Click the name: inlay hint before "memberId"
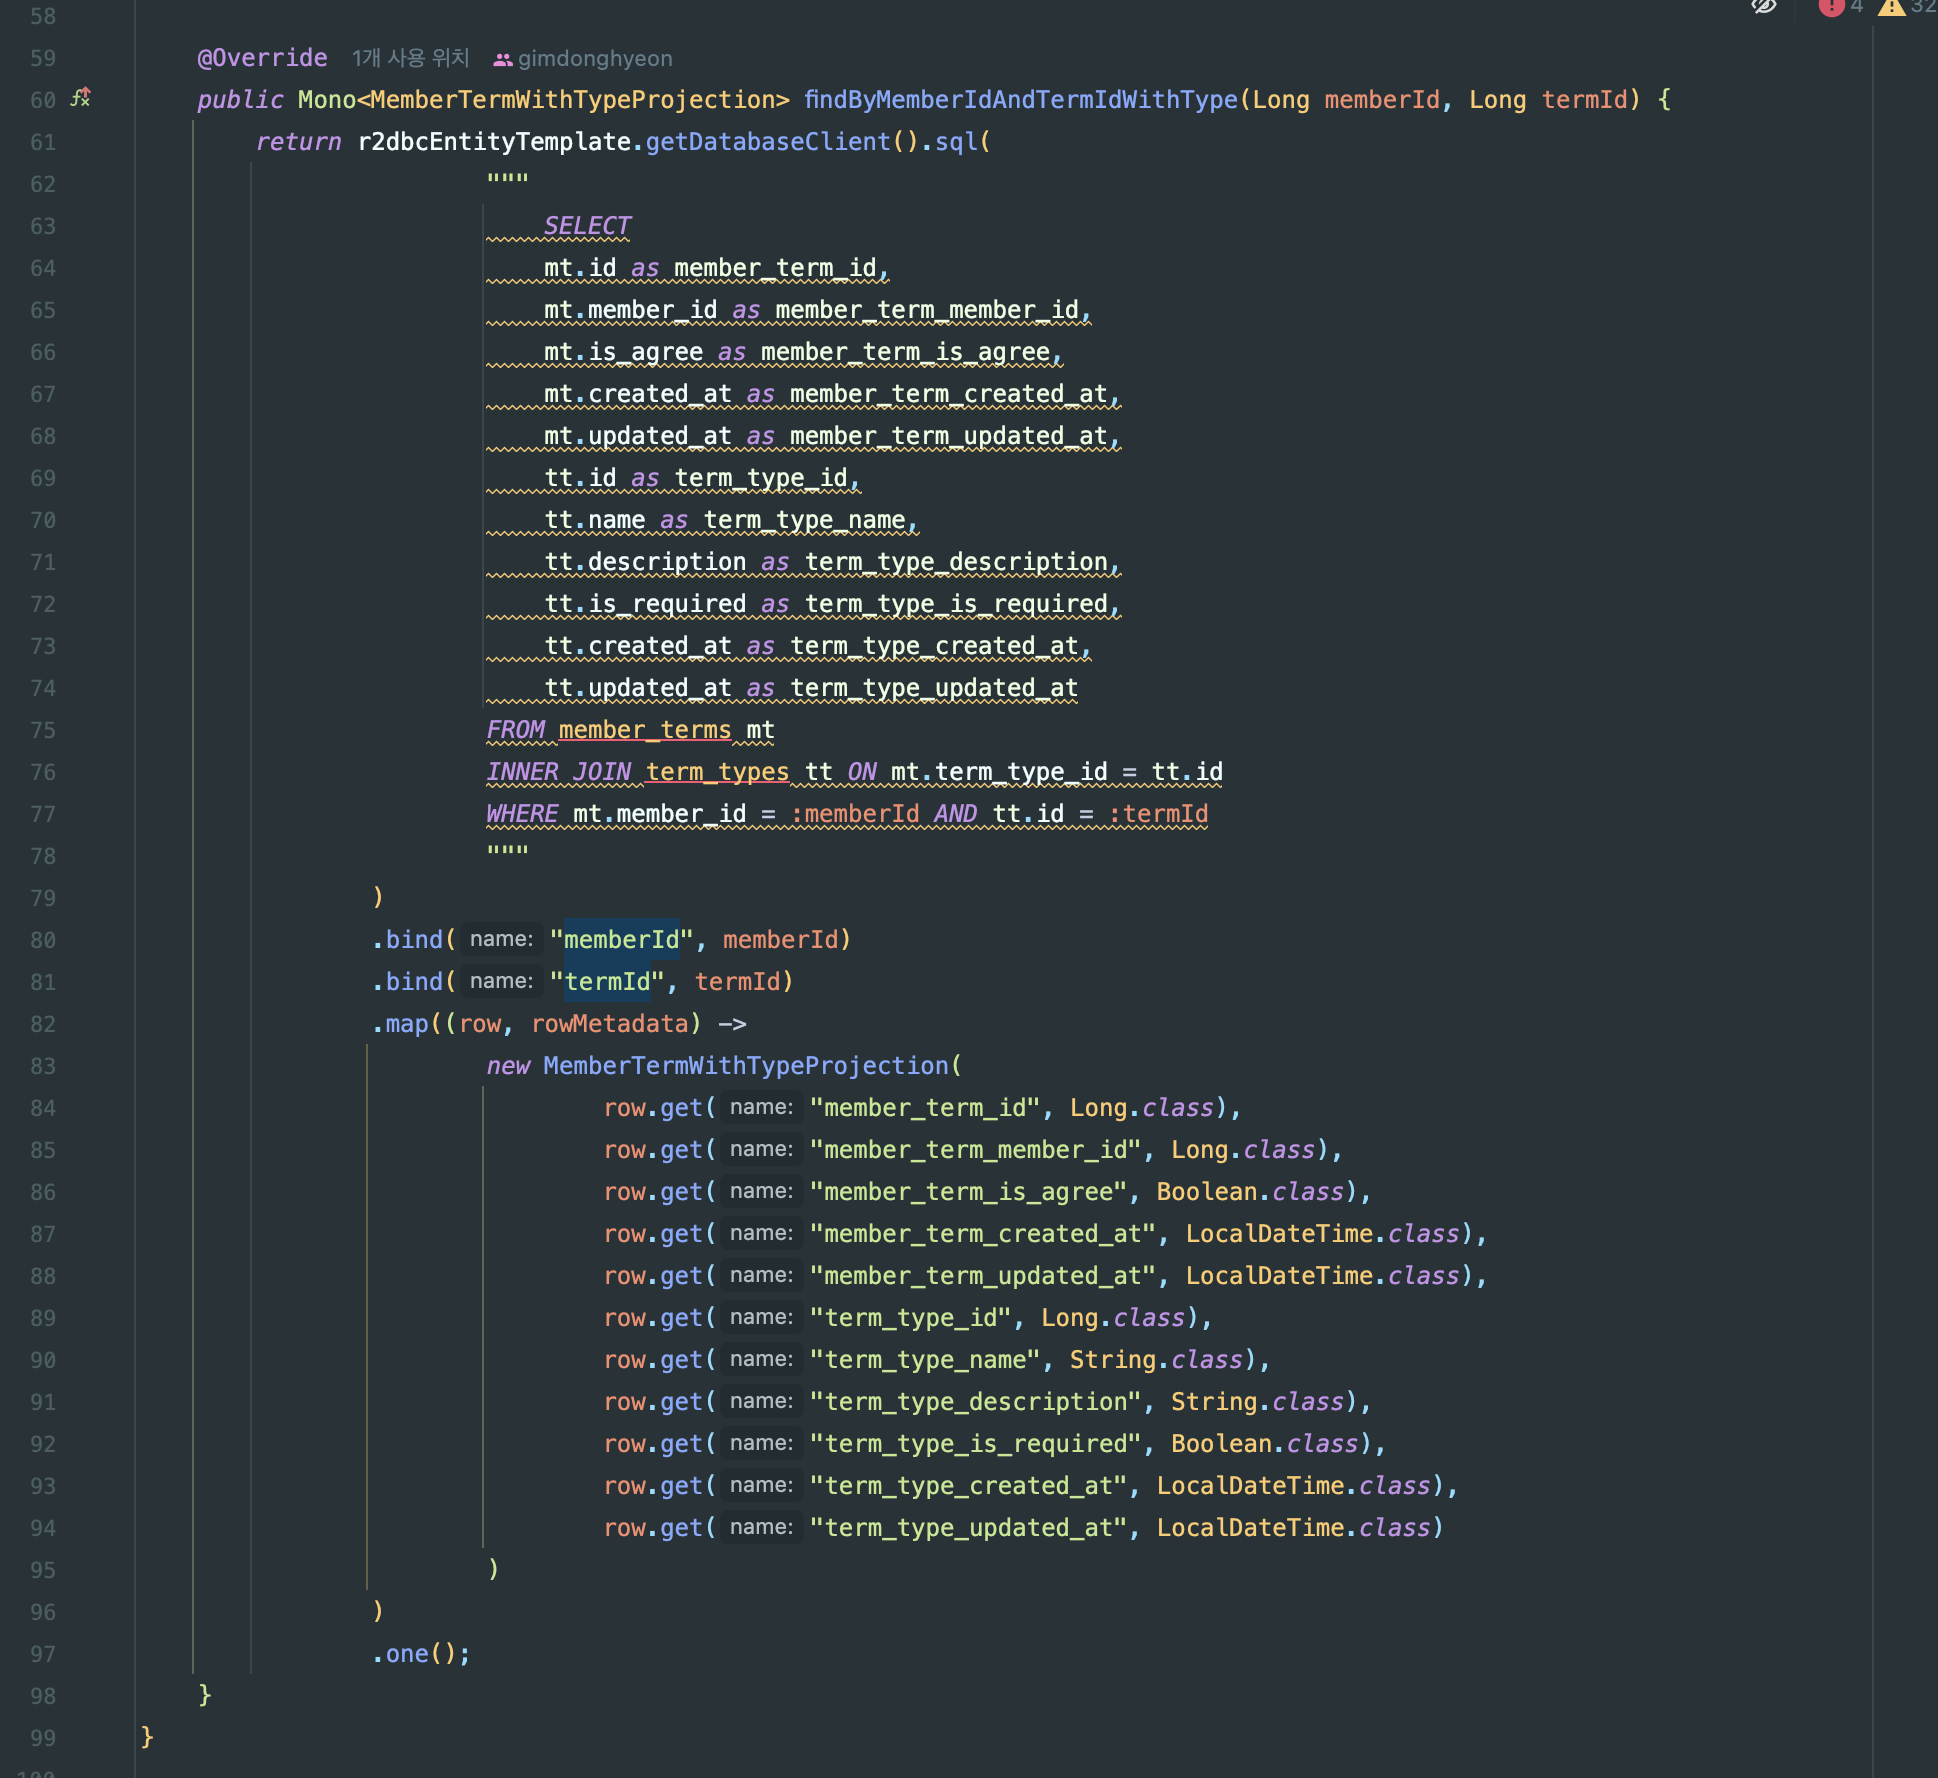Image resolution: width=1938 pixels, height=1778 pixels. 501,939
